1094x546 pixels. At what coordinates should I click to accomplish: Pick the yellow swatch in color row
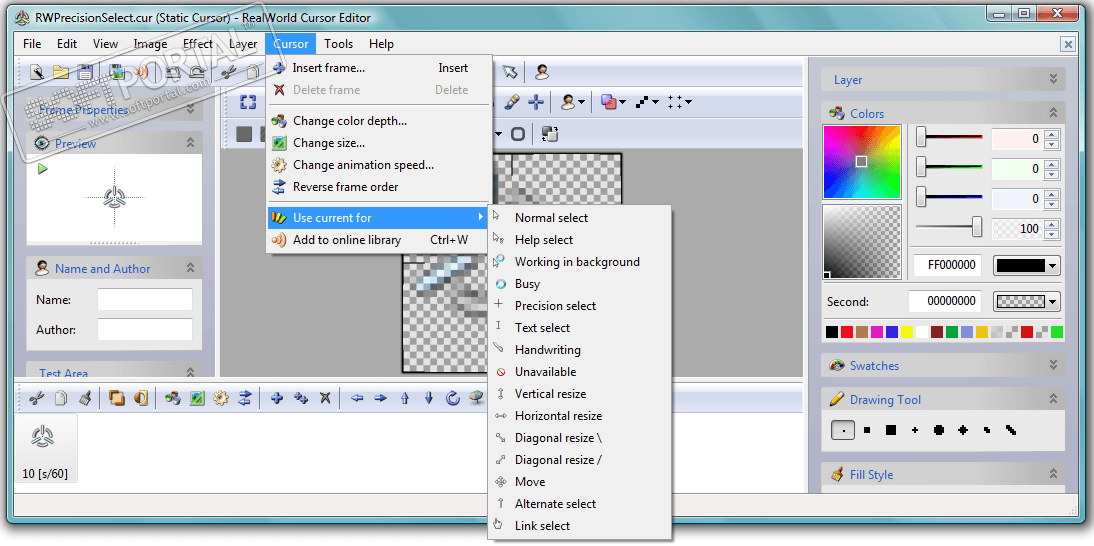click(907, 332)
